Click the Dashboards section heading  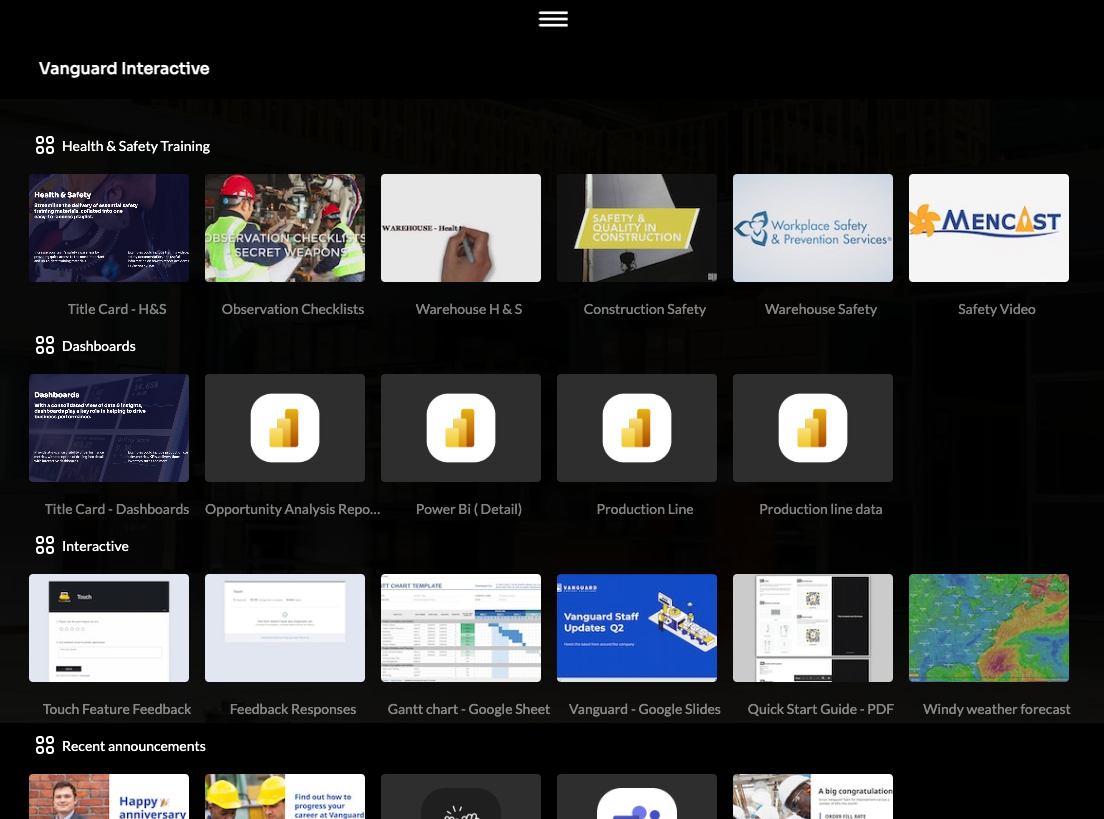coord(99,346)
